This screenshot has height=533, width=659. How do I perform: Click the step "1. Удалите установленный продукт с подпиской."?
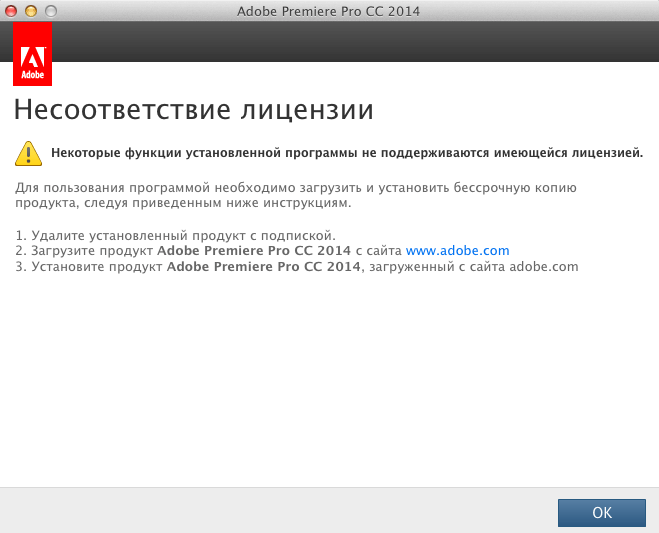tap(176, 235)
